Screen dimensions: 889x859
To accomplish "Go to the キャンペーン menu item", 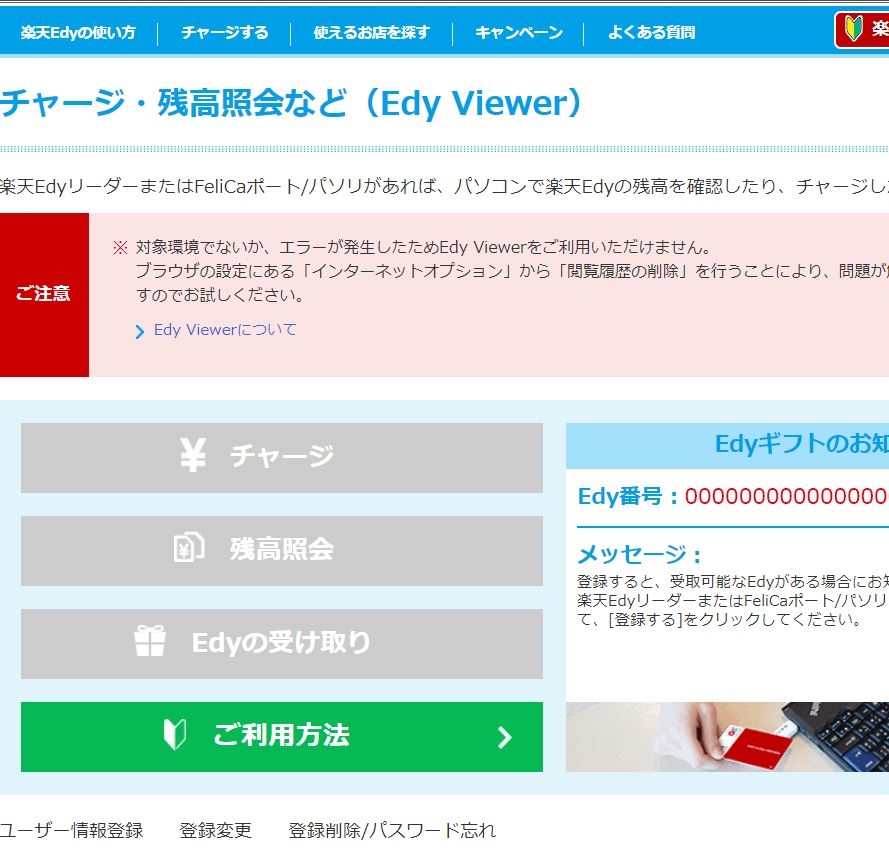I will [519, 32].
